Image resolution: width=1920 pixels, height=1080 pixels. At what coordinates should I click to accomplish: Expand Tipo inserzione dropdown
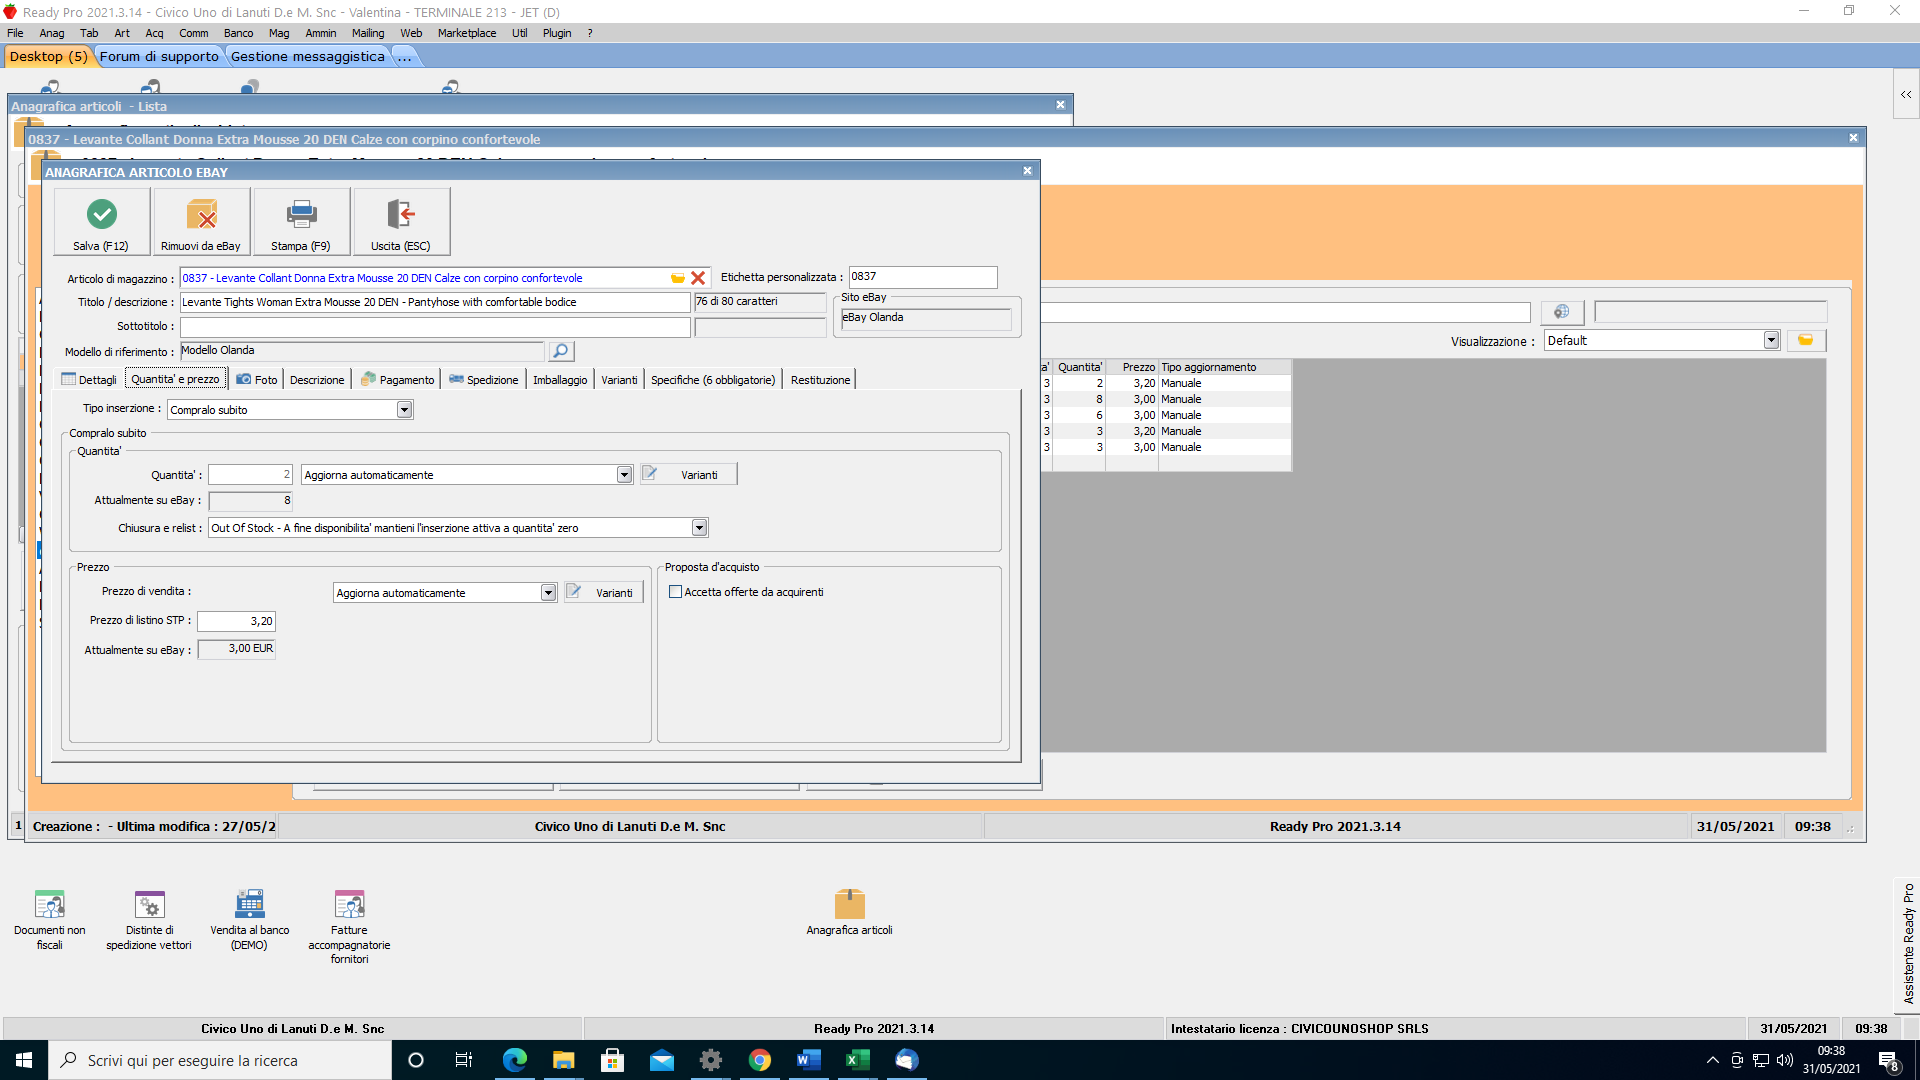coord(405,410)
